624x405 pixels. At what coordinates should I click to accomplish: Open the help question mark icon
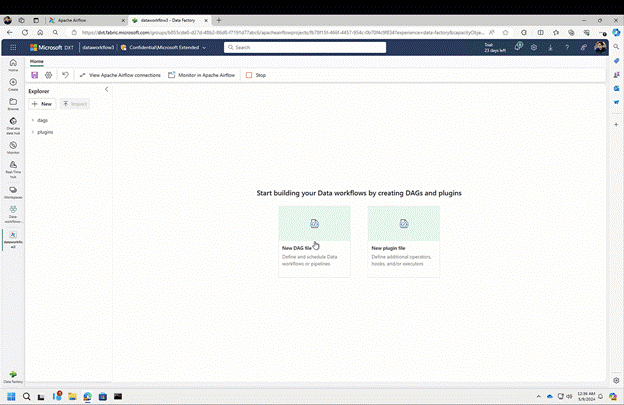(567, 47)
